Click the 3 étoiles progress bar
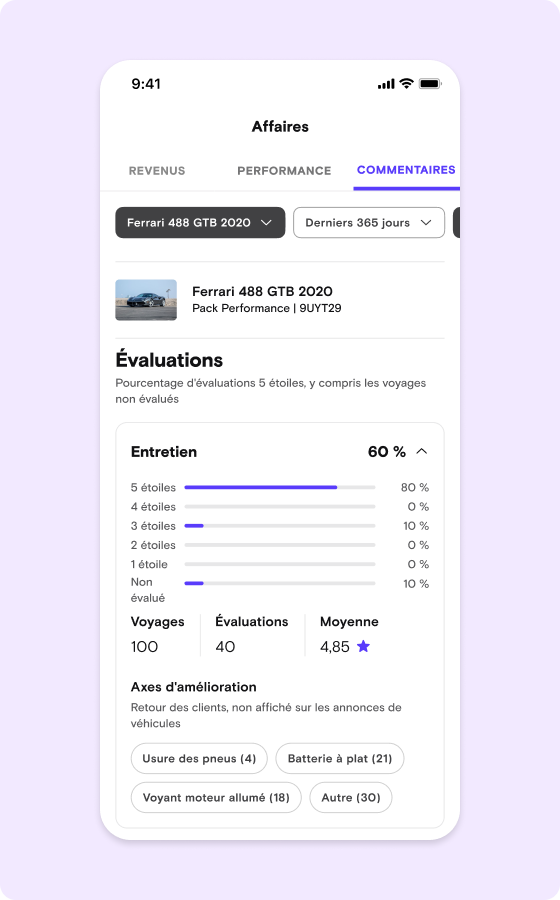This screenshot has height=900, width=560. (280, 526)
